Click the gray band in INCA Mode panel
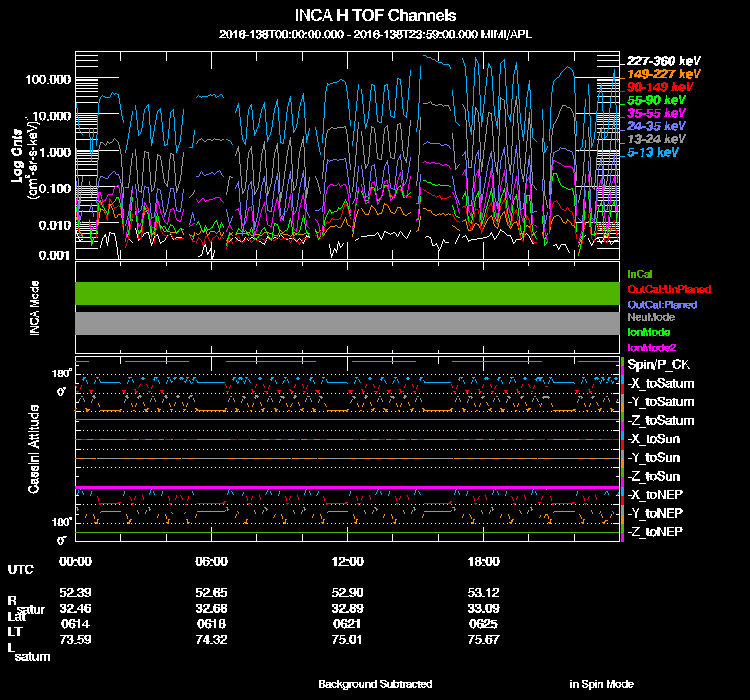 click(x=347, y=324)
